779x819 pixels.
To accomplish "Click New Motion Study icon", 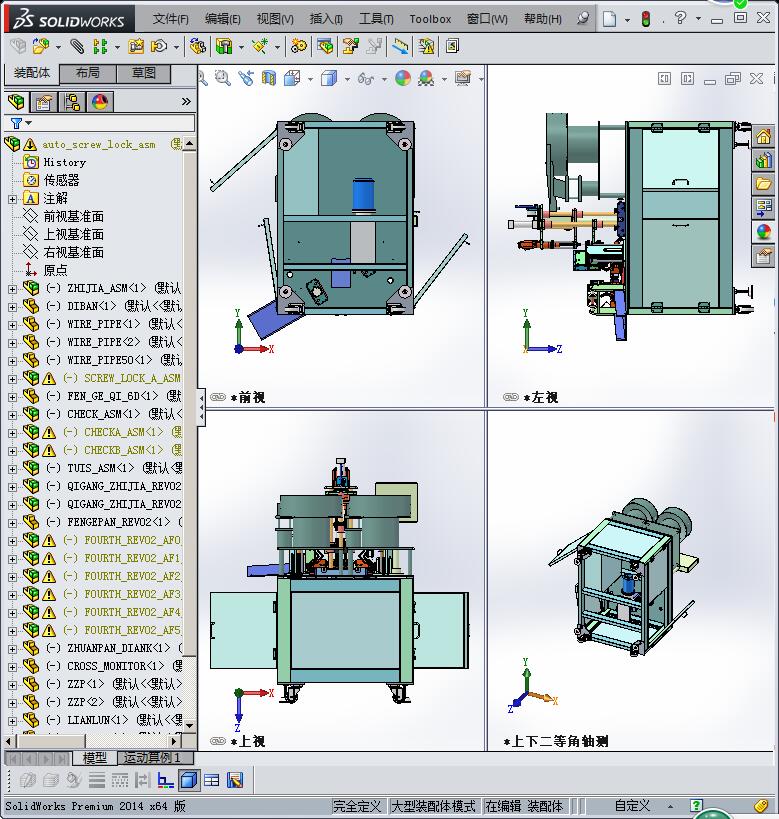I will [298, 46].
